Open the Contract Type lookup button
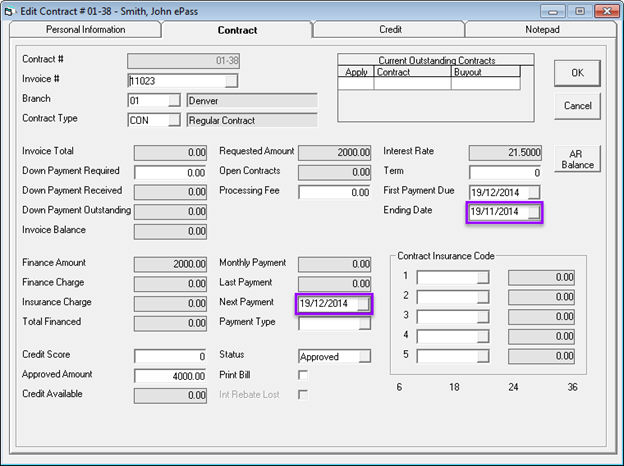This screenshot has height=466, width=624. 174,120
